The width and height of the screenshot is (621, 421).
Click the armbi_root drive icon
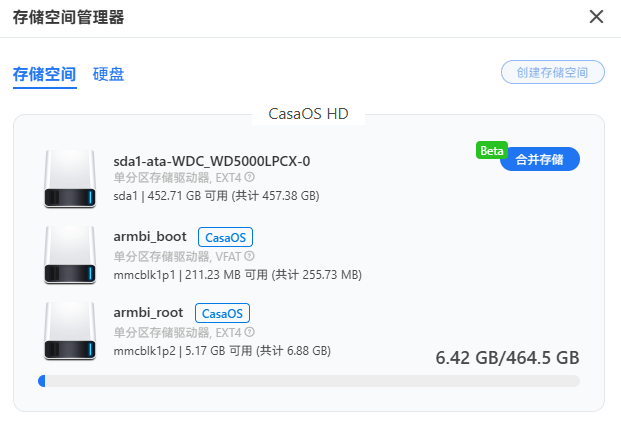click(70, 330)
